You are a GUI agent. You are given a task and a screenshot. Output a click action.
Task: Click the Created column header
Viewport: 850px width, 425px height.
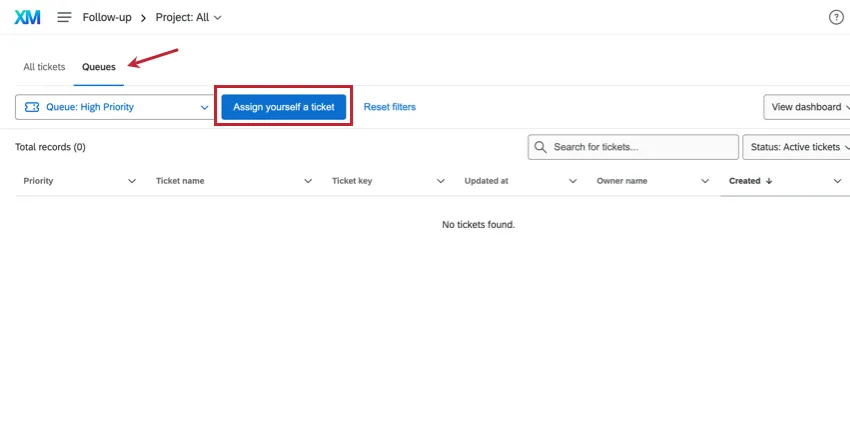coord(745,181)
